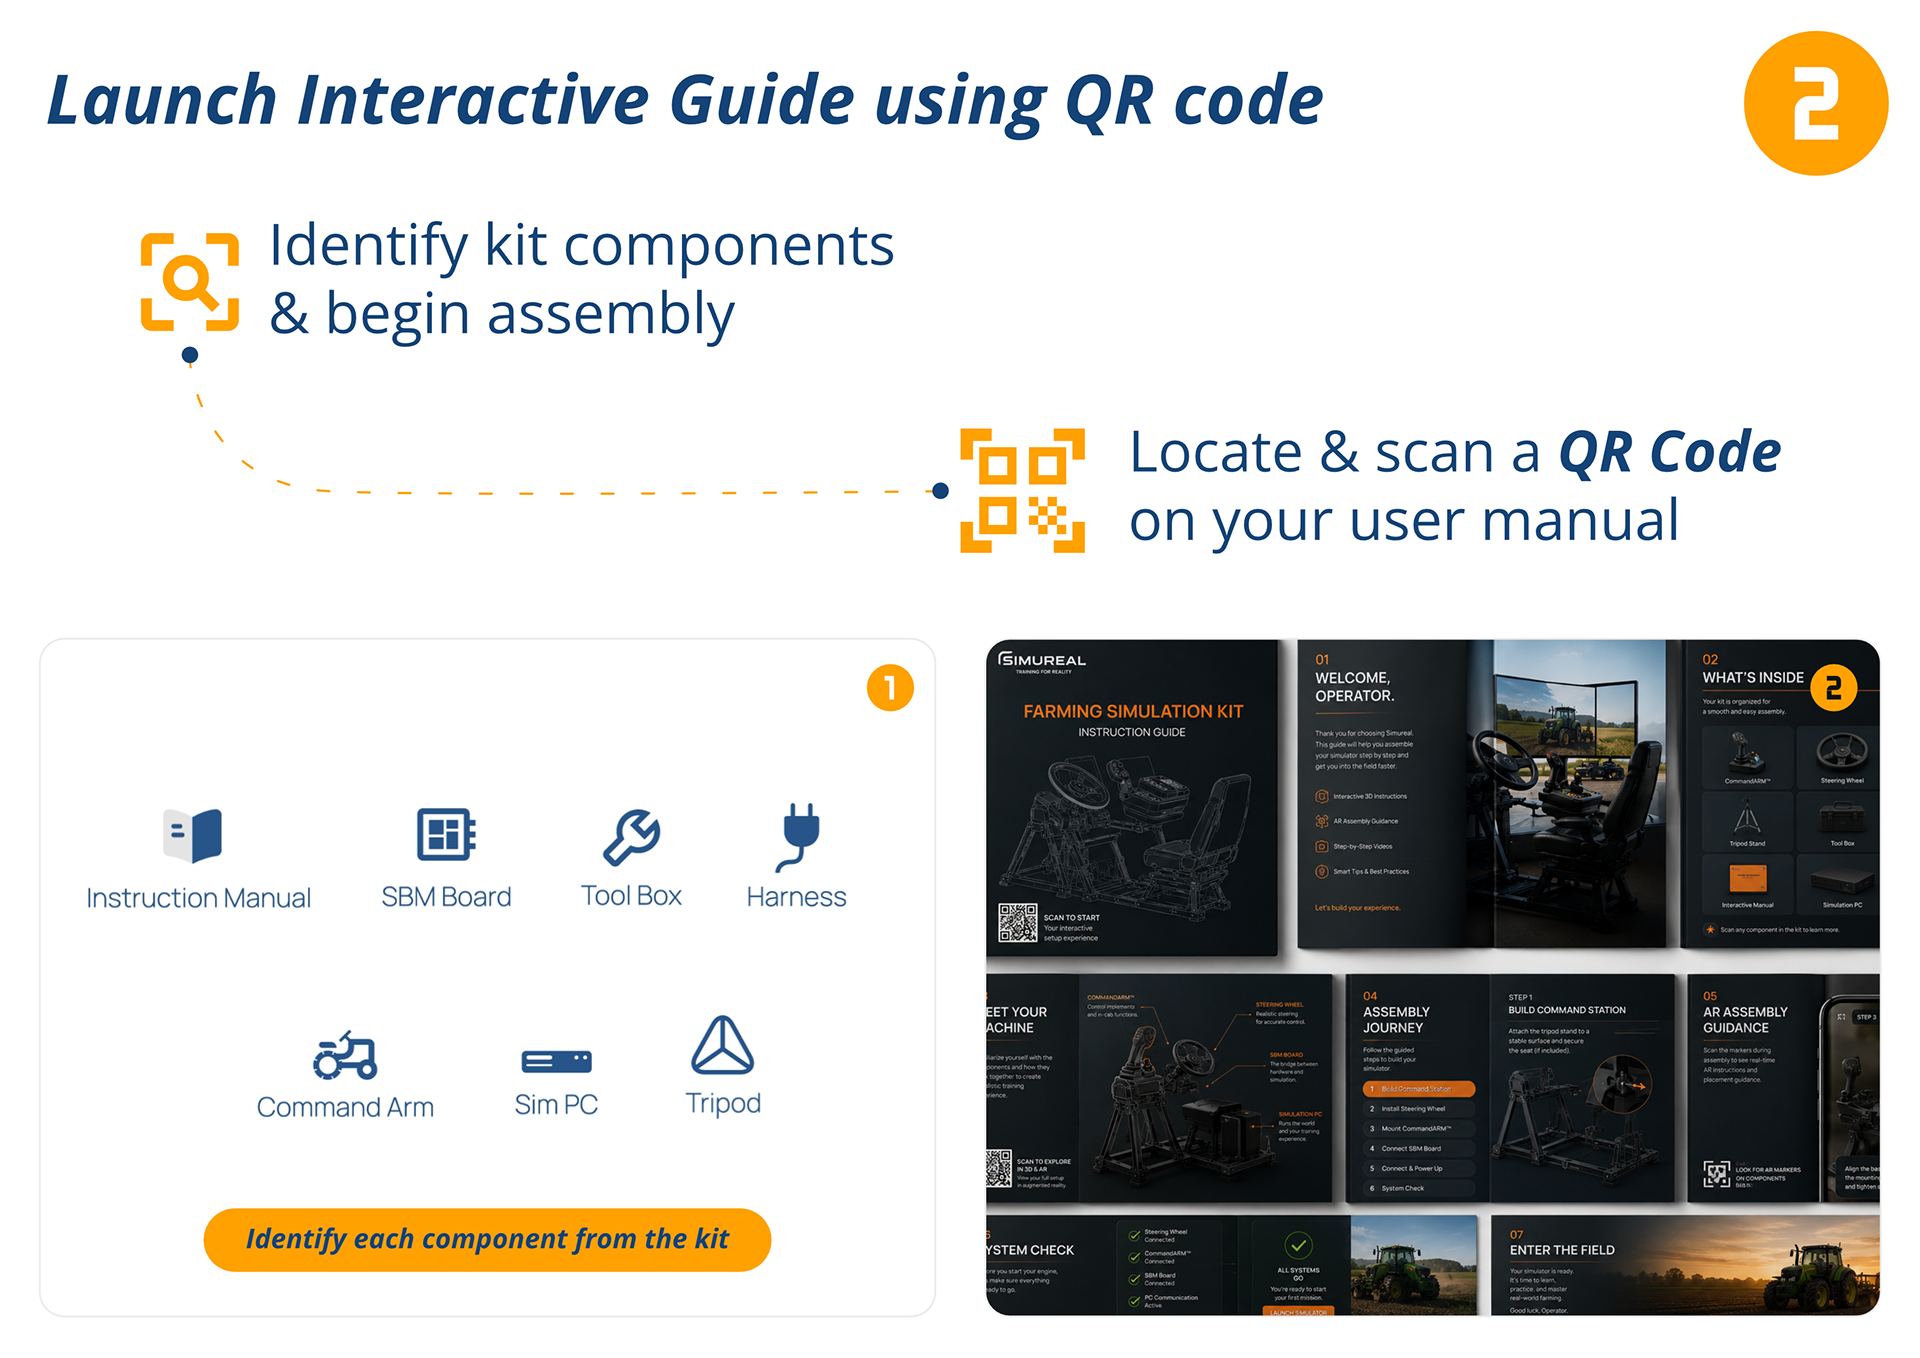Select step 2 'Install Steering Wheel'
Image resolution: width=1920 pixels, height=1358 pixels.
tap(1419, 1109)
